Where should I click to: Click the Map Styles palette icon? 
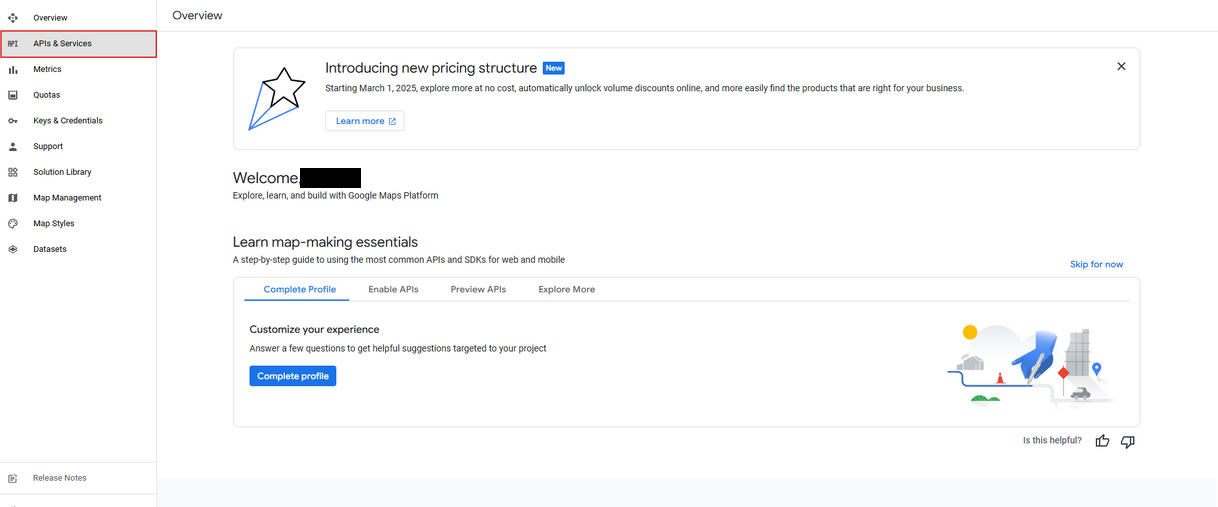[13, 224]
